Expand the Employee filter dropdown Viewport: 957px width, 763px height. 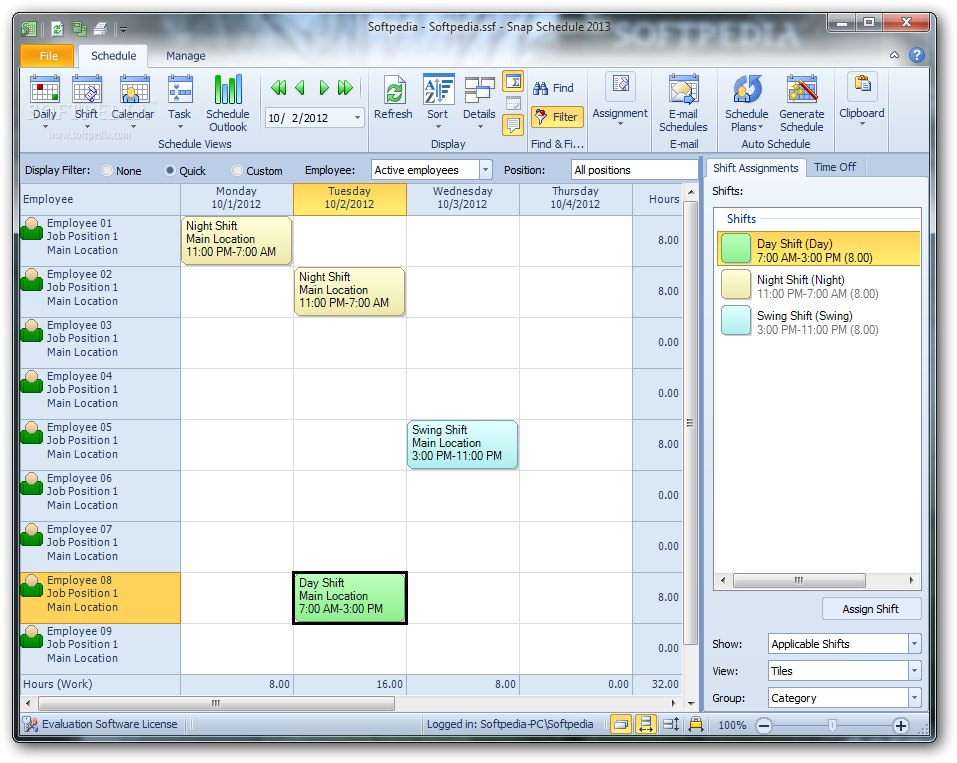click(486, 170)
